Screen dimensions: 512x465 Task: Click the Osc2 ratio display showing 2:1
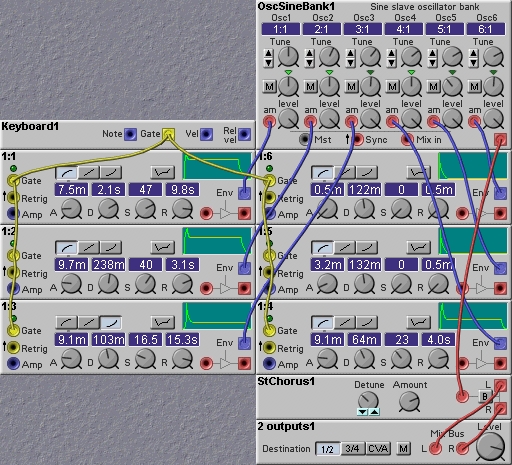[x=321, y=29]
